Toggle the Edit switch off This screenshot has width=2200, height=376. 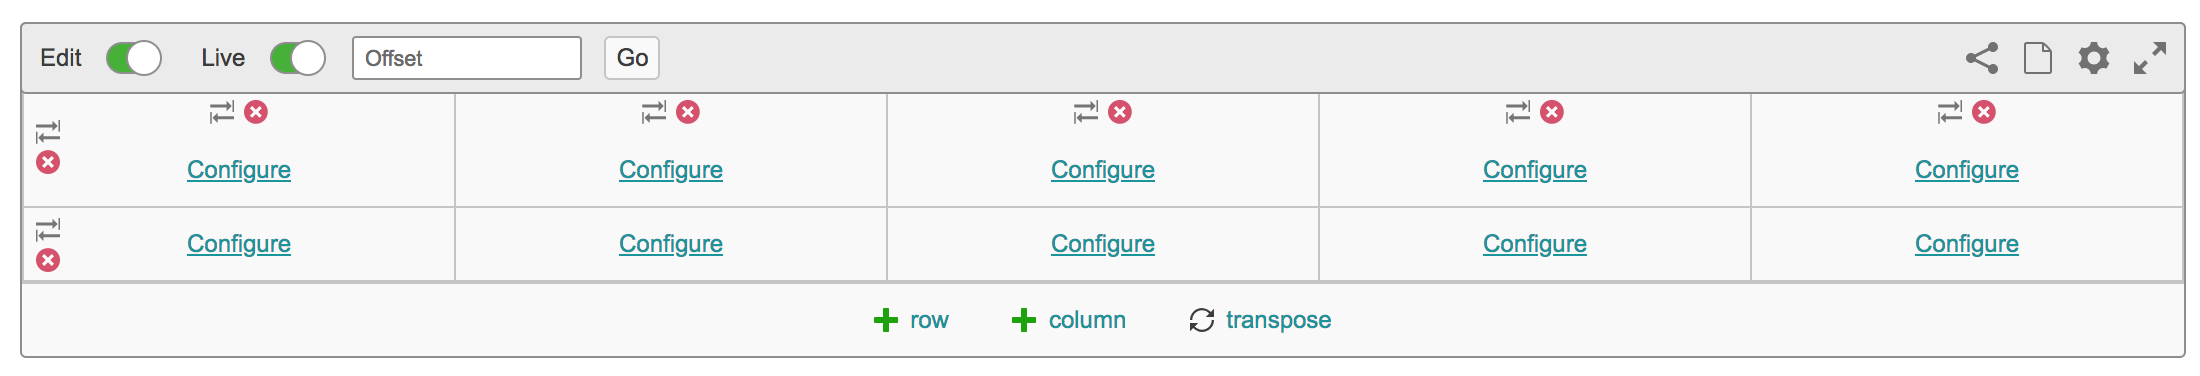coord(134,58)
